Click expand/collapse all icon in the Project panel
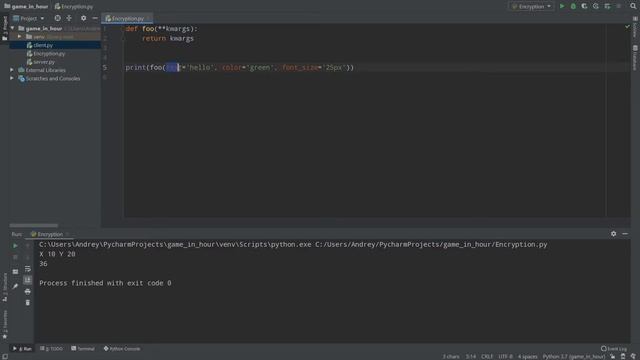The width and height of the screenshot is (640, 360). click(69, 18)
